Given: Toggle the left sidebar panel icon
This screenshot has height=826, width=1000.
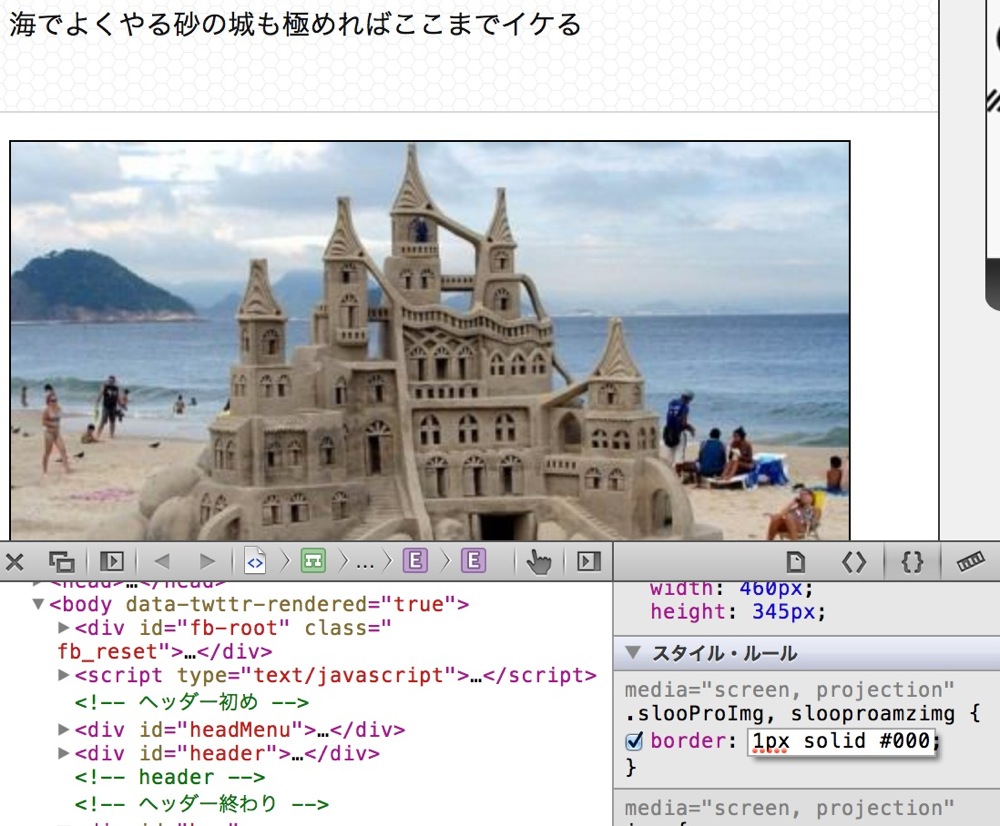Looking at the screenshot, I should coord(112,561).
